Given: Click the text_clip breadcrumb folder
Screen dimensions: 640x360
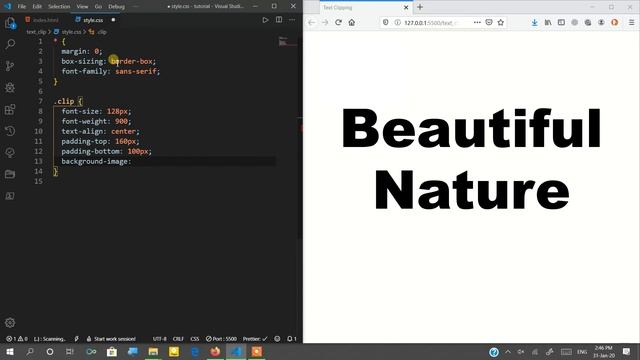Looking at the screenshot, I should pyautogui.click(x=36, y=31).
